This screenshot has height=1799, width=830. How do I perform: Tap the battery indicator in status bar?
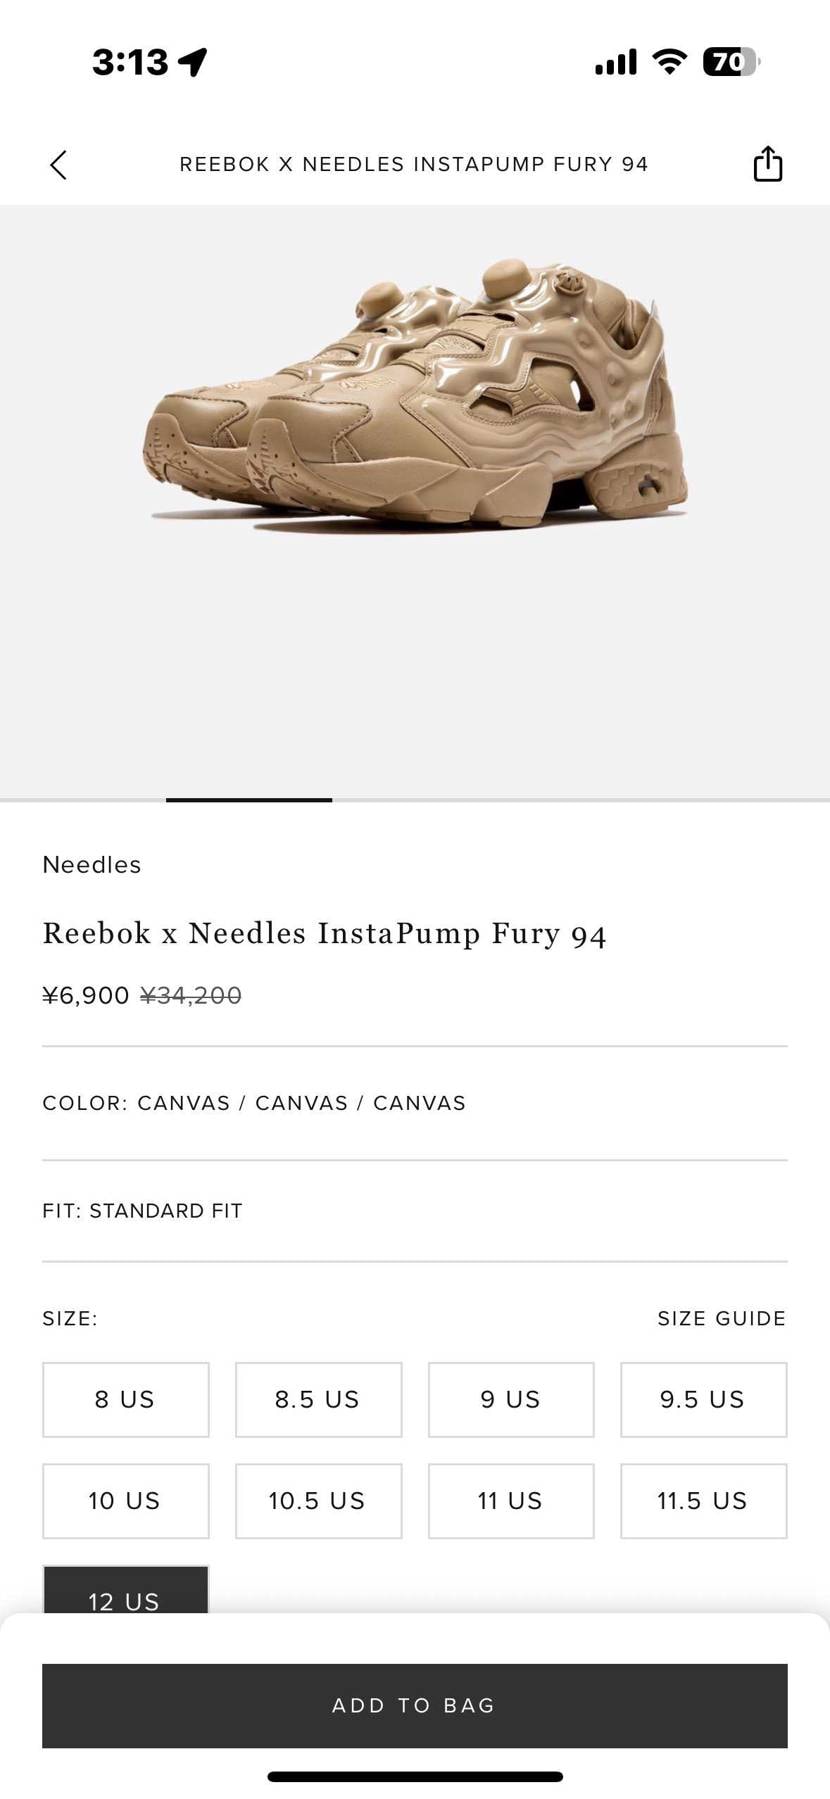coord(731,62)
